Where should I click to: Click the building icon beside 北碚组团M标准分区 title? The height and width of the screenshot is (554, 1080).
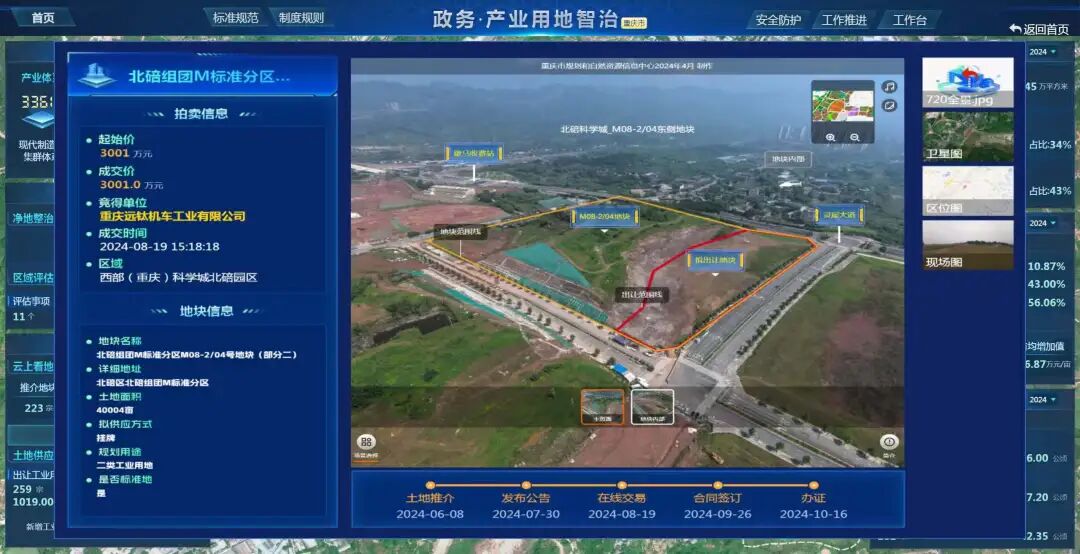coord(96,75)
